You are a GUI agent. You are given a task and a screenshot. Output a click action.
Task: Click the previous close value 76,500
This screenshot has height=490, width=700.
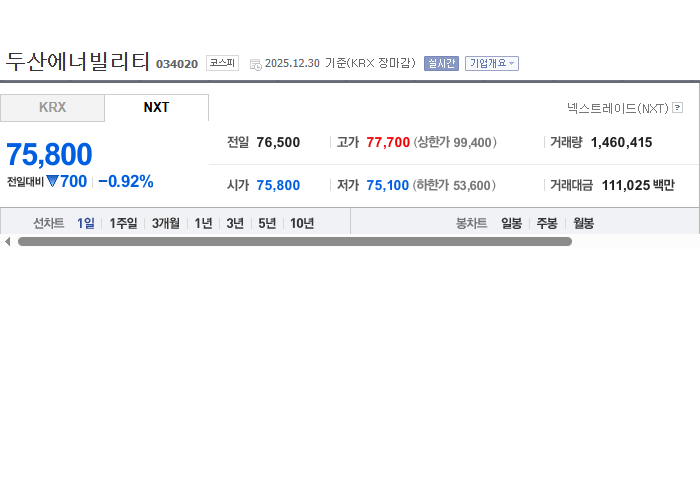pyautogui.click(x=278, y=142)
